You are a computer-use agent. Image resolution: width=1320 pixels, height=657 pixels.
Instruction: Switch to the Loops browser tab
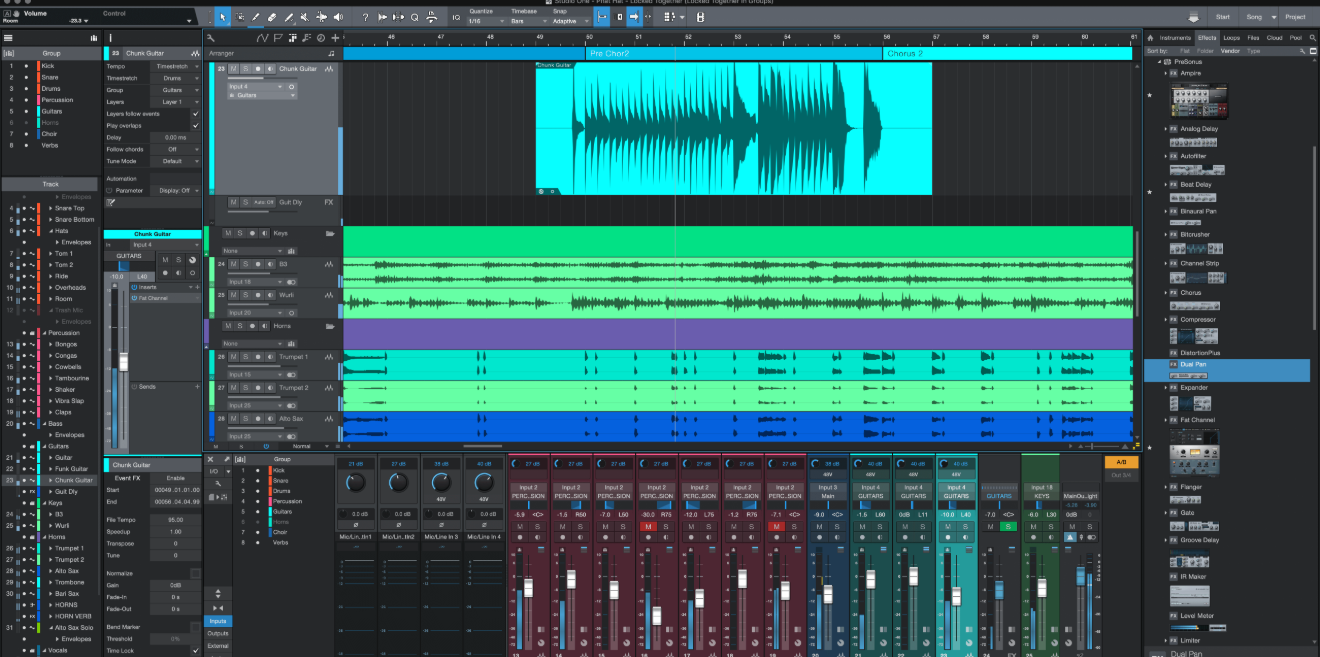coord(1231,38)
